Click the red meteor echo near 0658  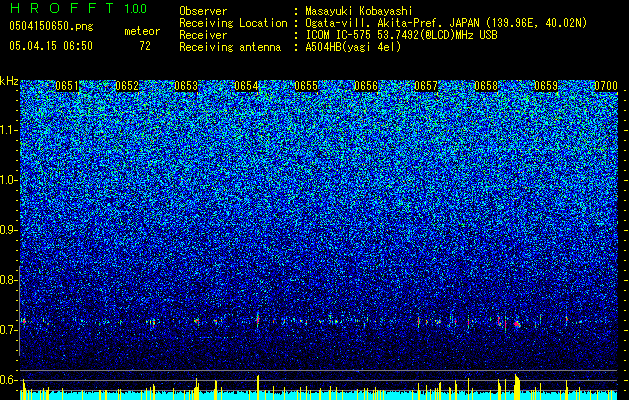click(517, 323)
